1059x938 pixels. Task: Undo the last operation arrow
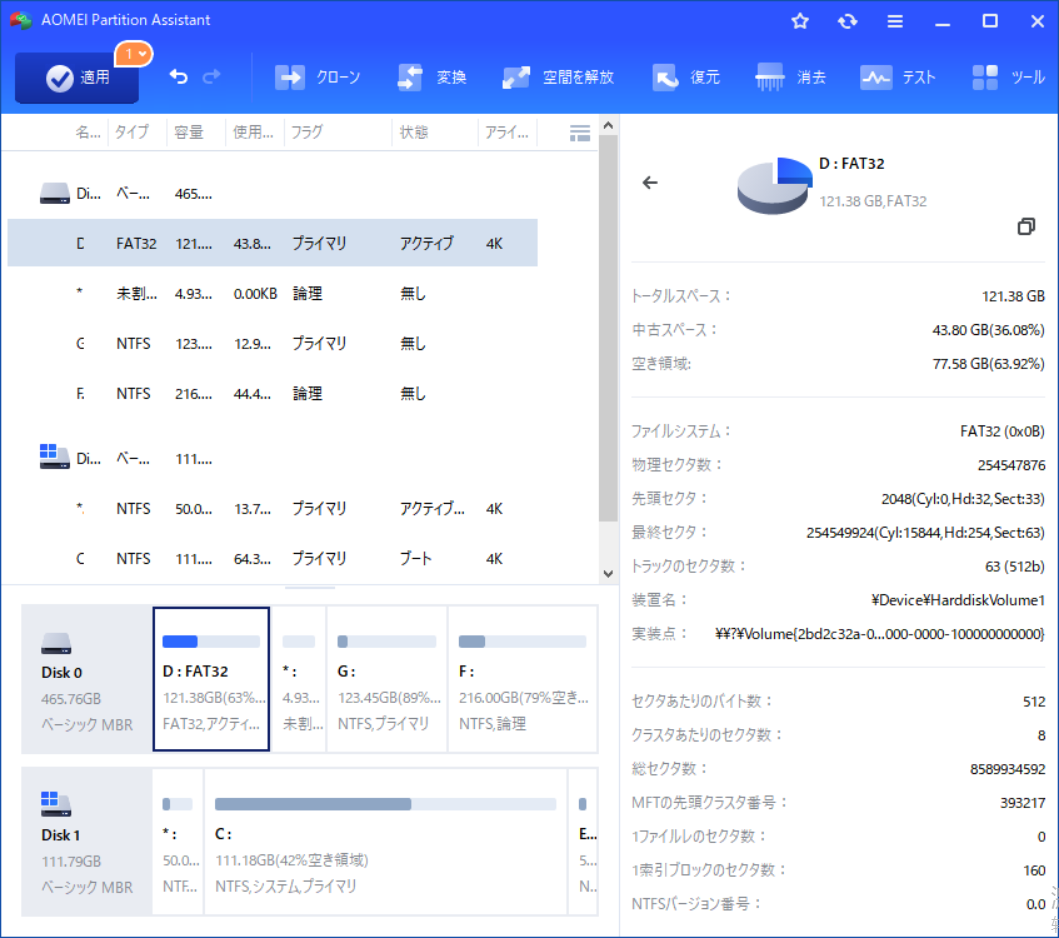click(x=178, y=77)
